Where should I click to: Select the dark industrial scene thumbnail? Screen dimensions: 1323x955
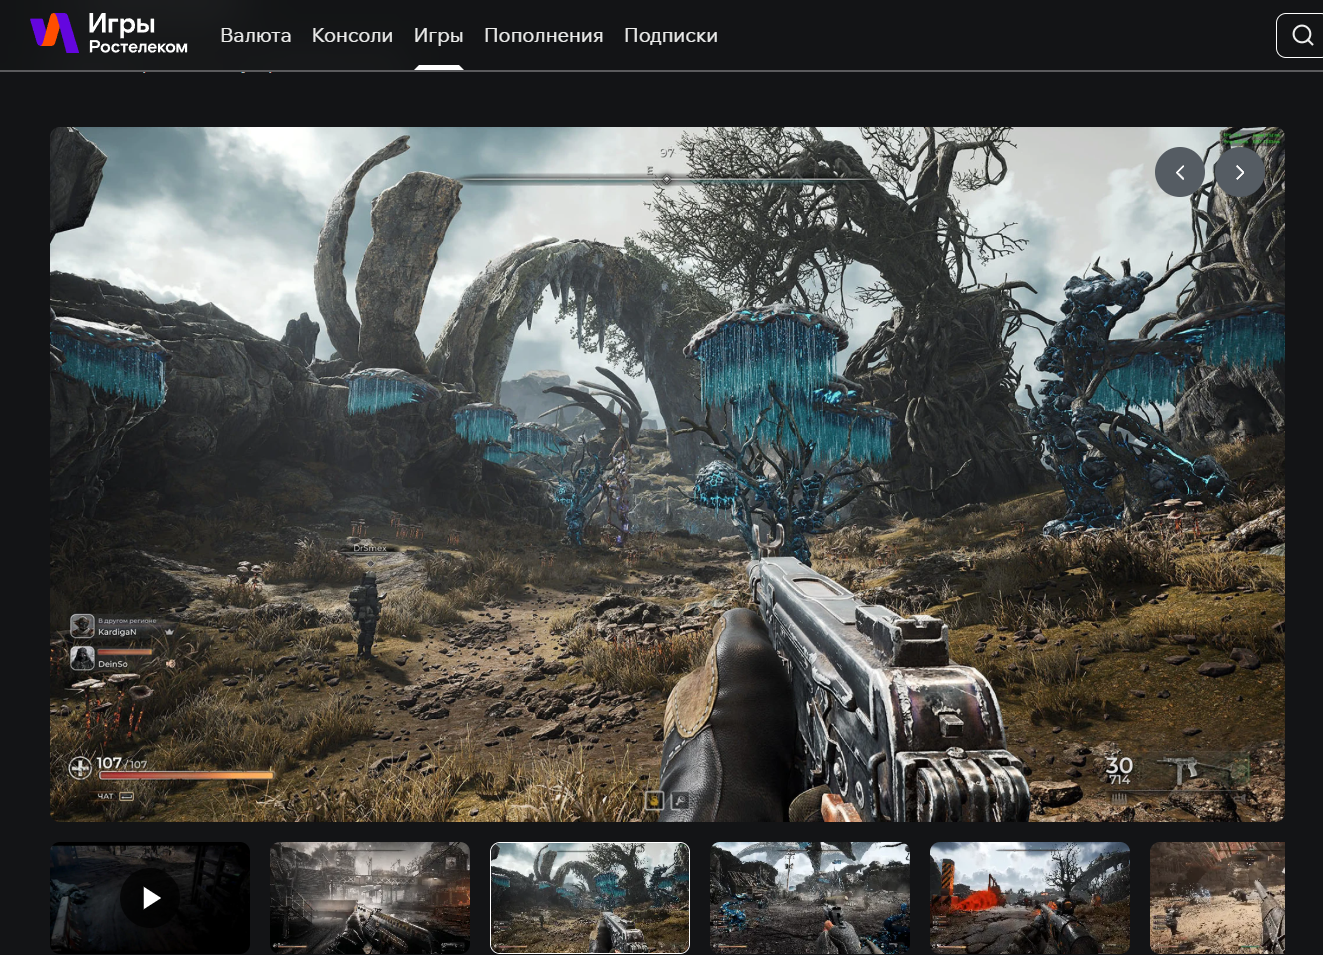coord(369,897)
